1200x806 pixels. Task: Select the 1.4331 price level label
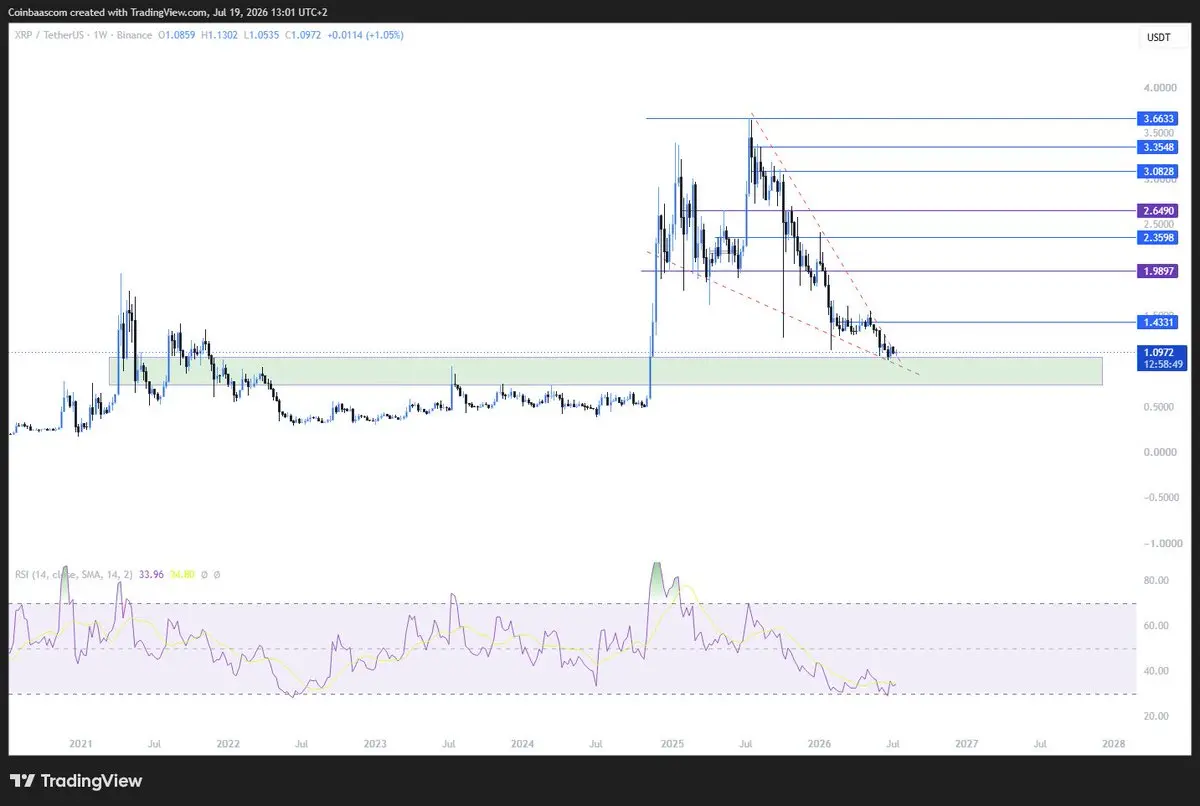coord(1159,322)
